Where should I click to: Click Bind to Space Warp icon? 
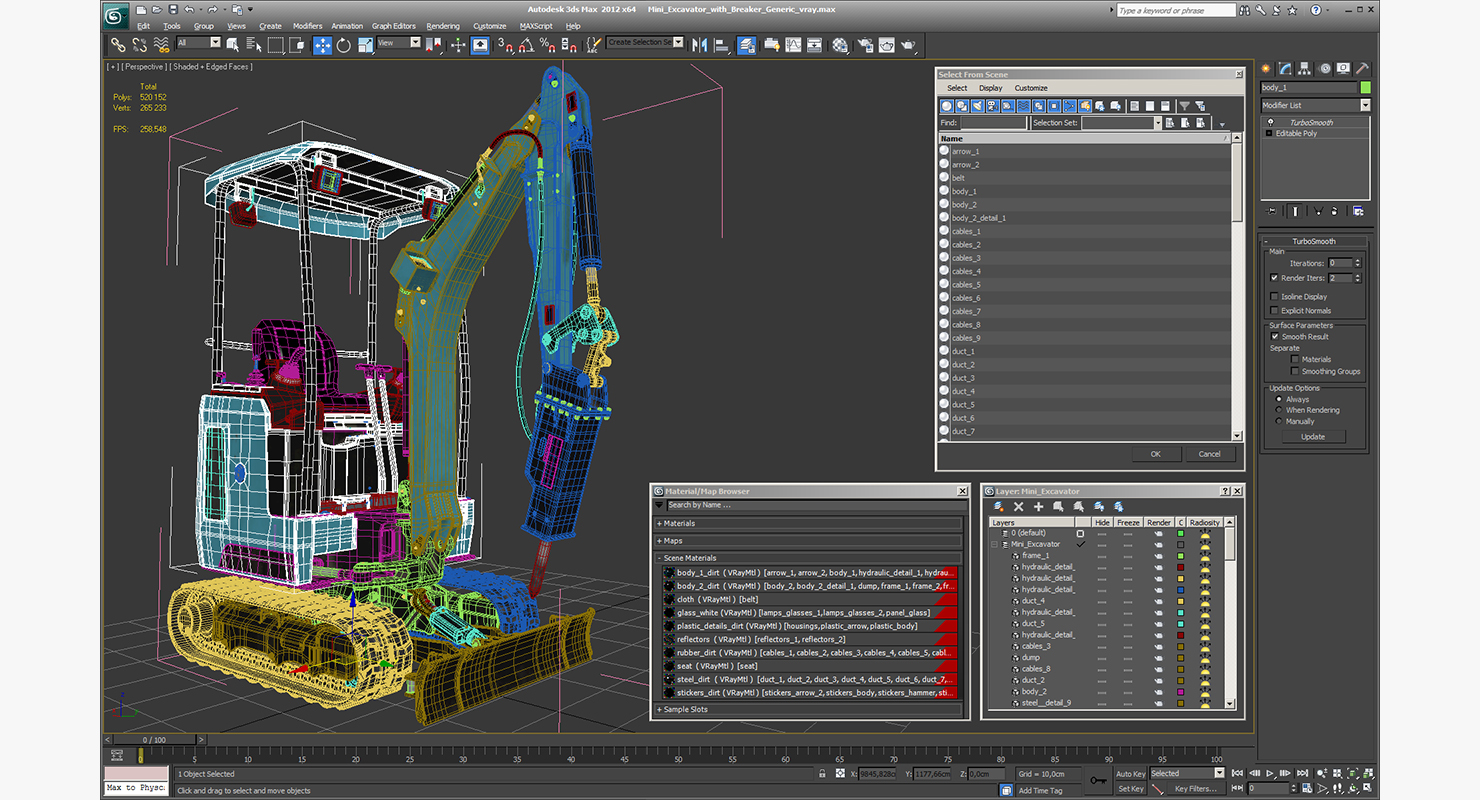(161, 45)
